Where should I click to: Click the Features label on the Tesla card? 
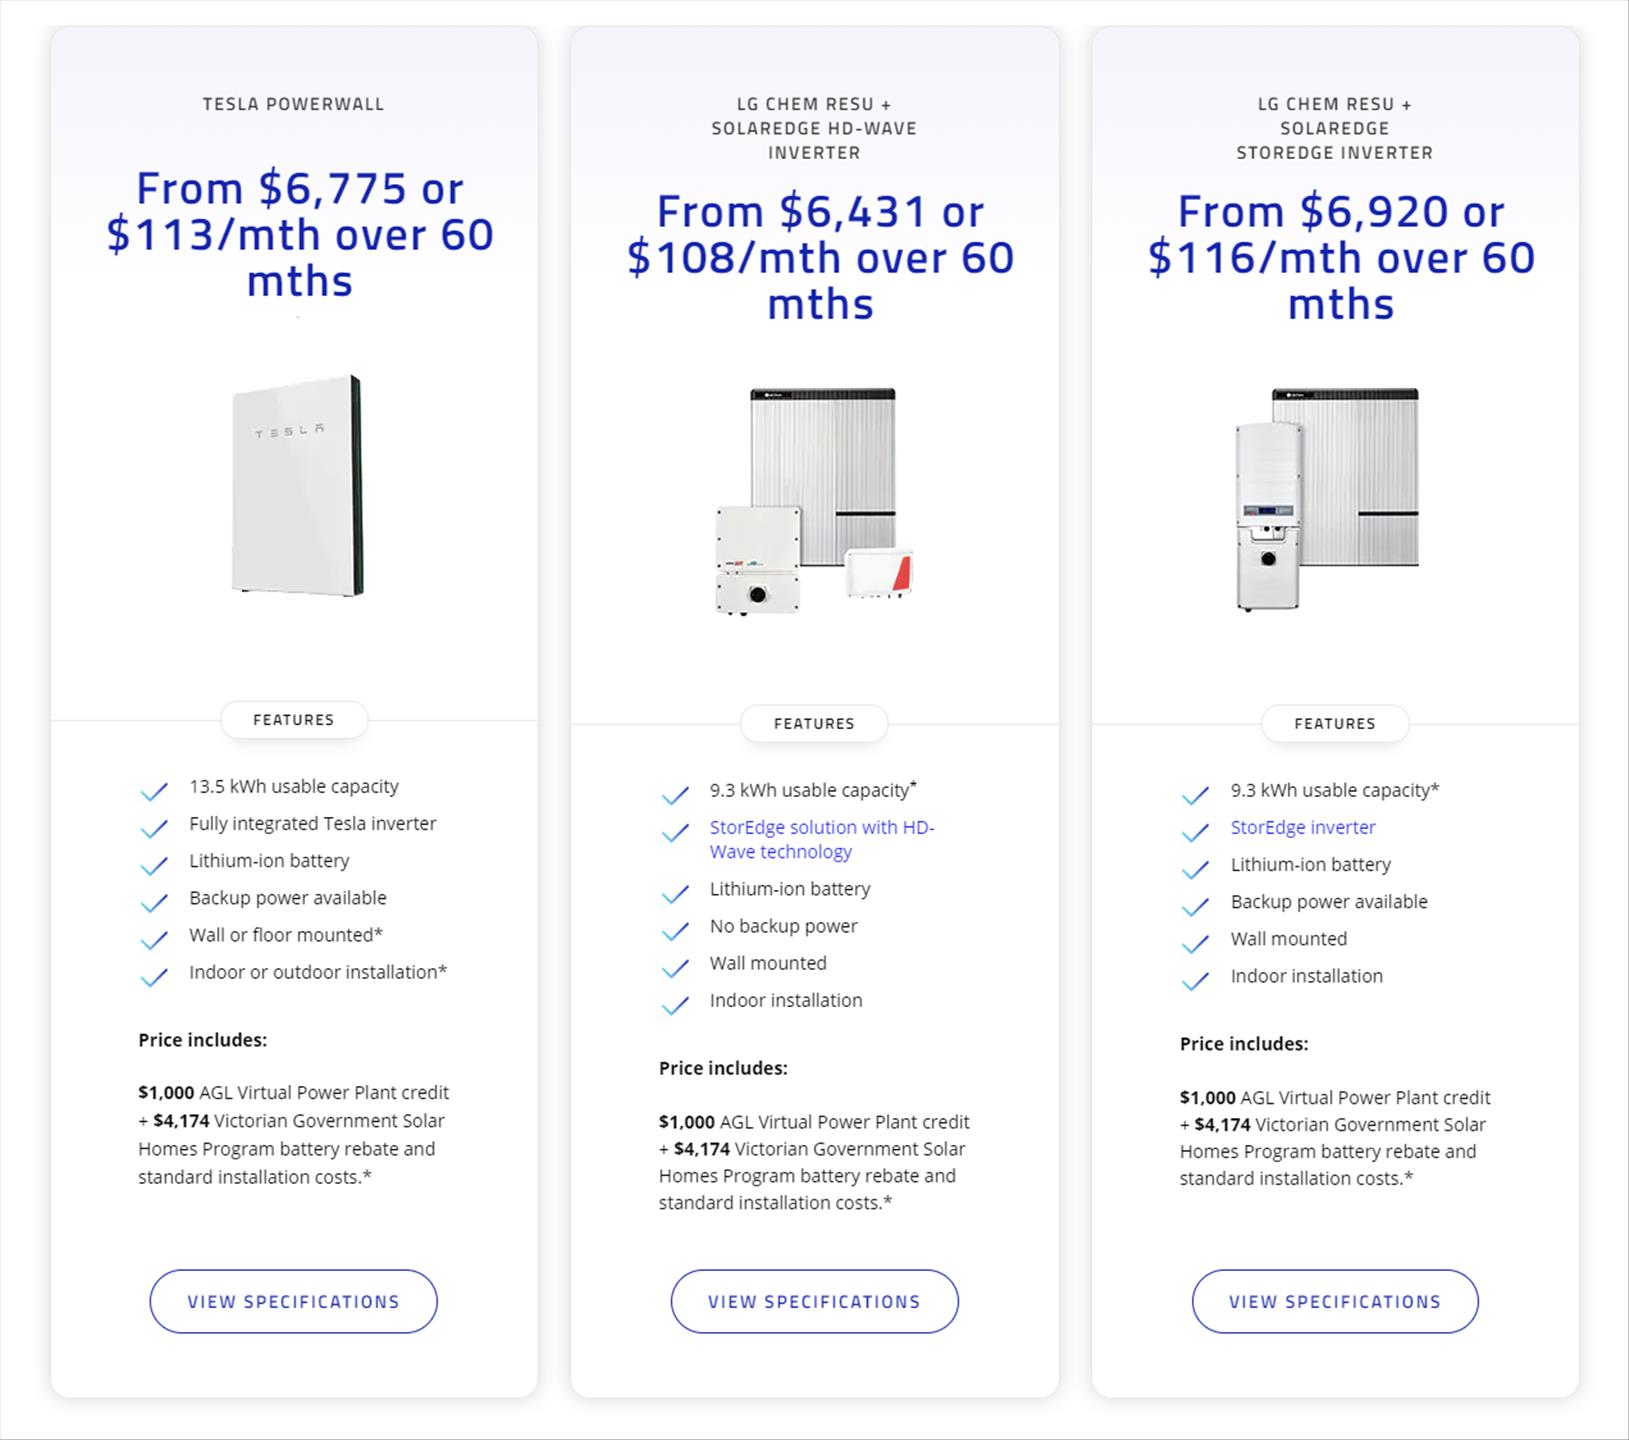click(294, 720)
